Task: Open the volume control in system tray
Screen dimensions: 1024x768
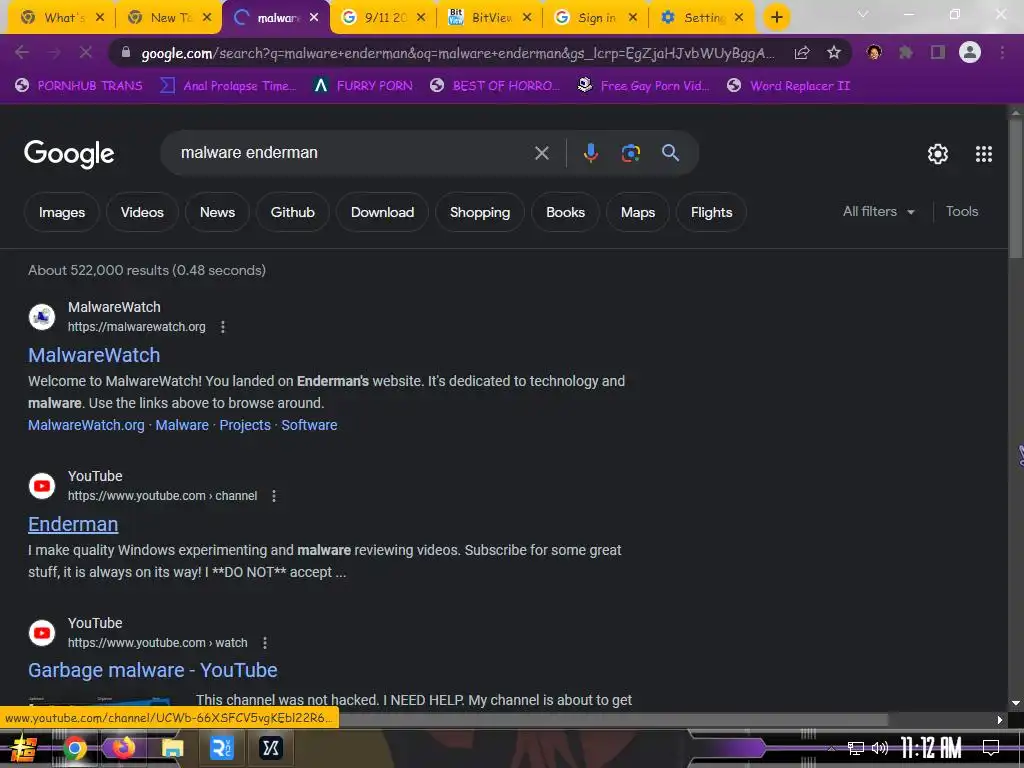Action: point(880,748)
